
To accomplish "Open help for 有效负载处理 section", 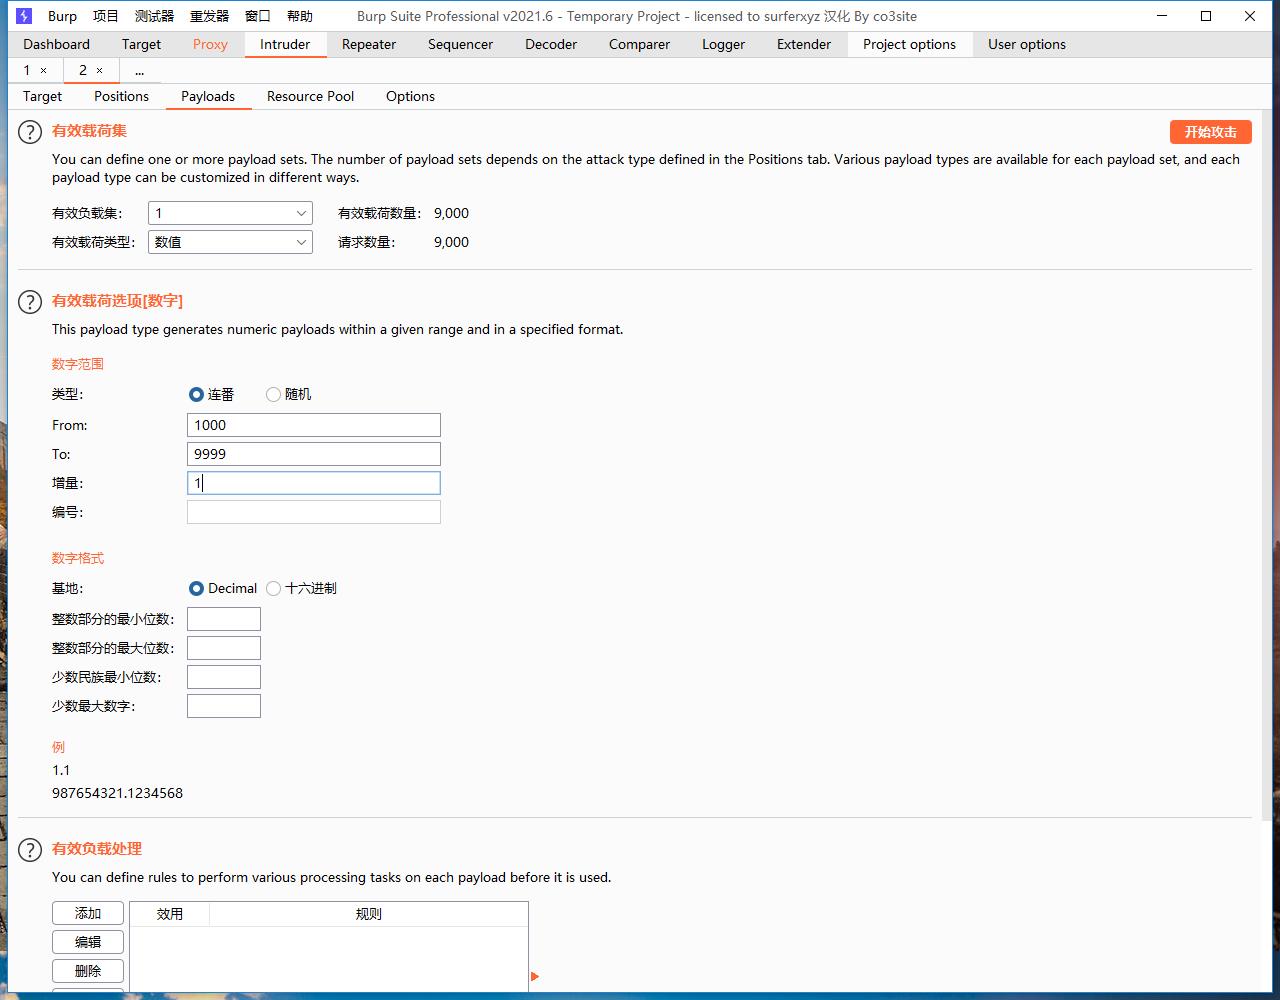I will 30,850.
